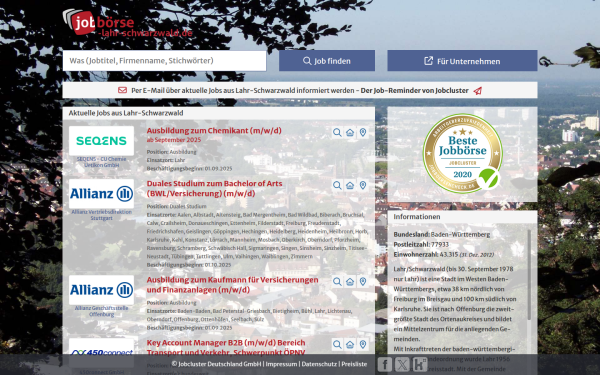Click paper plane icon in Job-Reminder bar
Image resolution: width=600 pixels, height=375 pixels.
[x=478, y=91]
